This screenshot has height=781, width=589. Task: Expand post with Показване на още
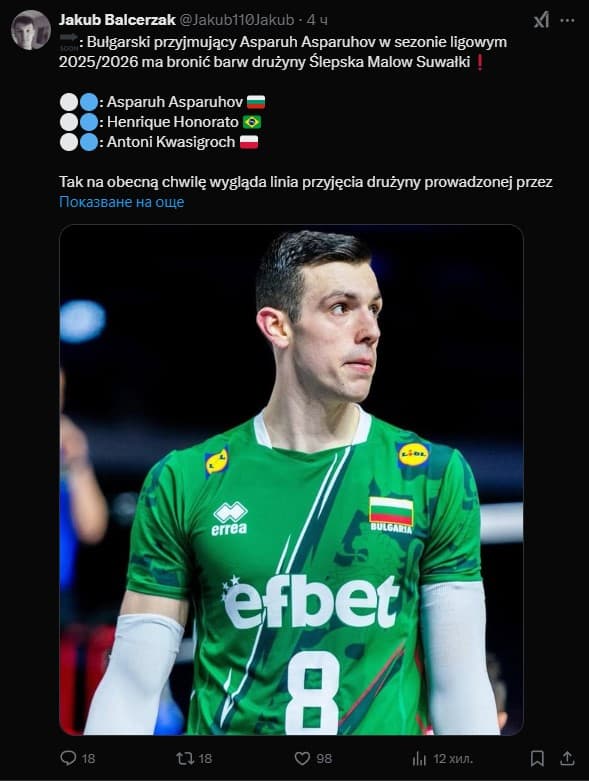121,202
